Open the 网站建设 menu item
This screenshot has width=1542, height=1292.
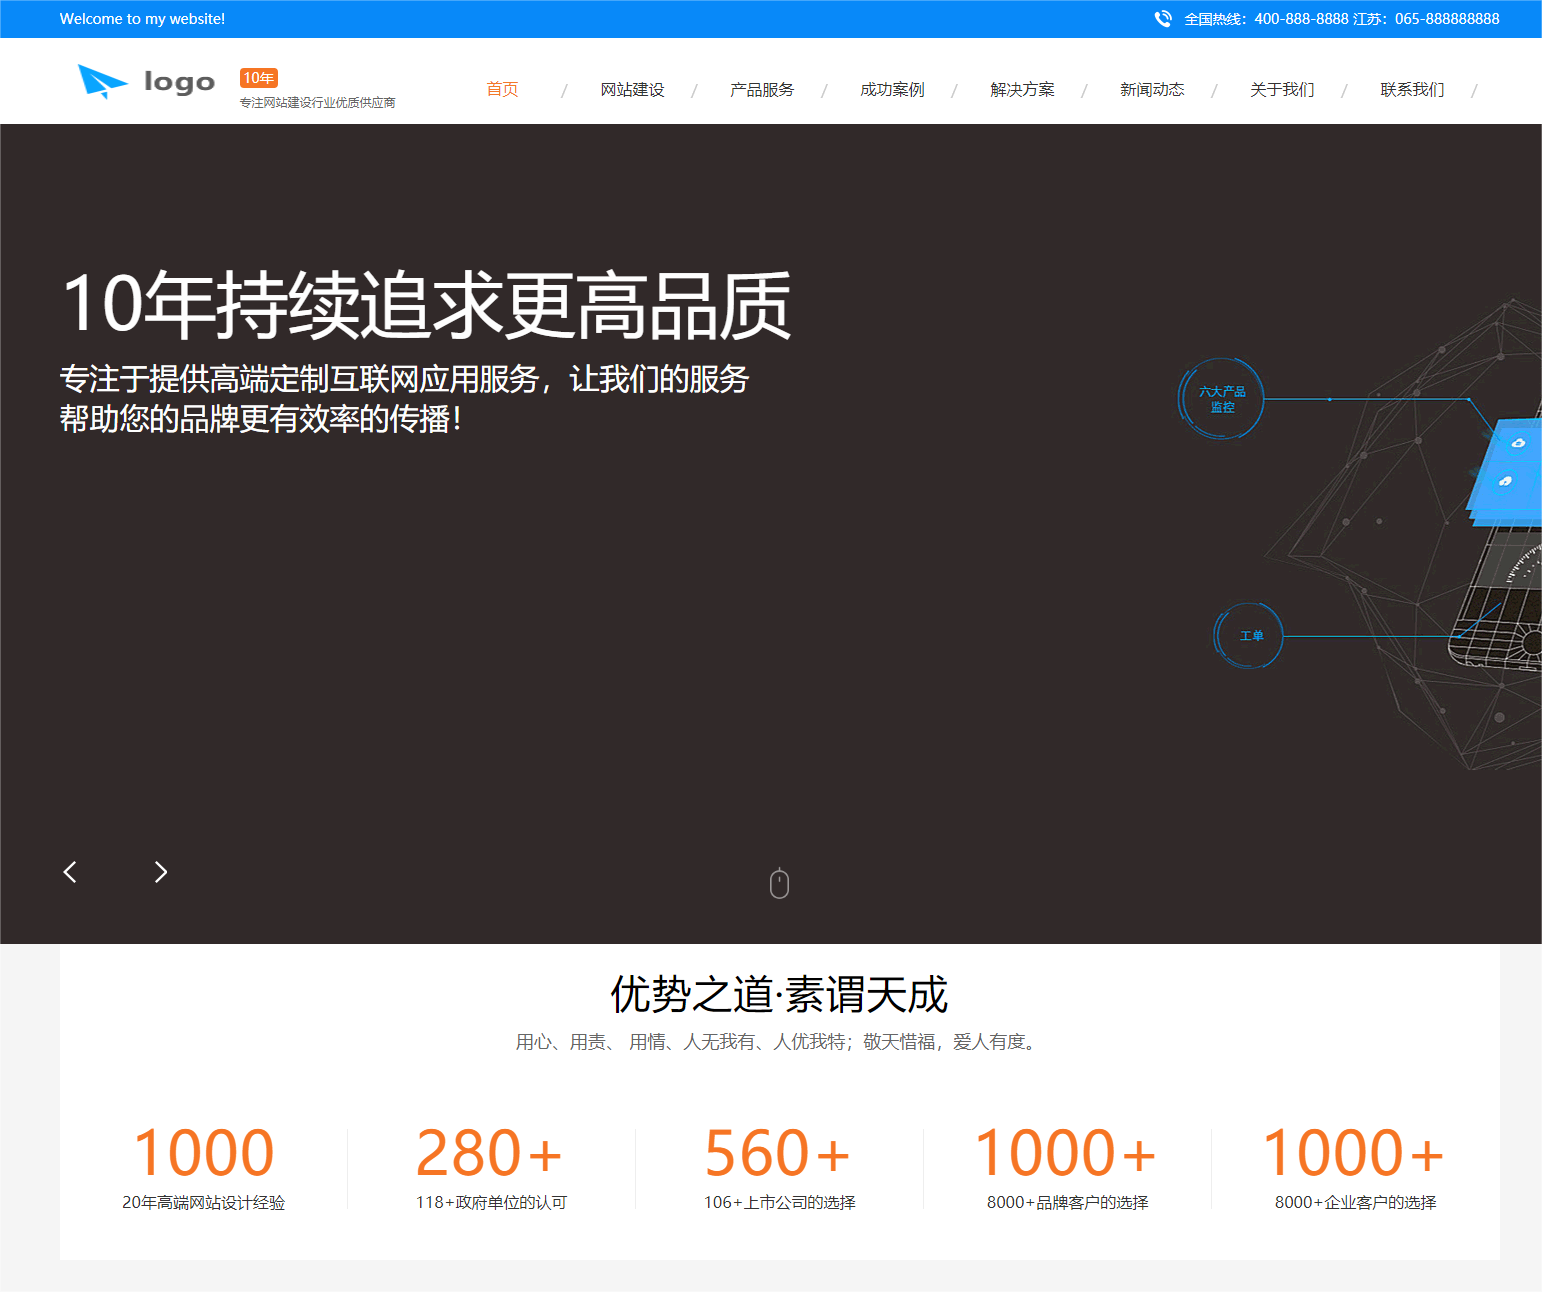click(632, 90)
